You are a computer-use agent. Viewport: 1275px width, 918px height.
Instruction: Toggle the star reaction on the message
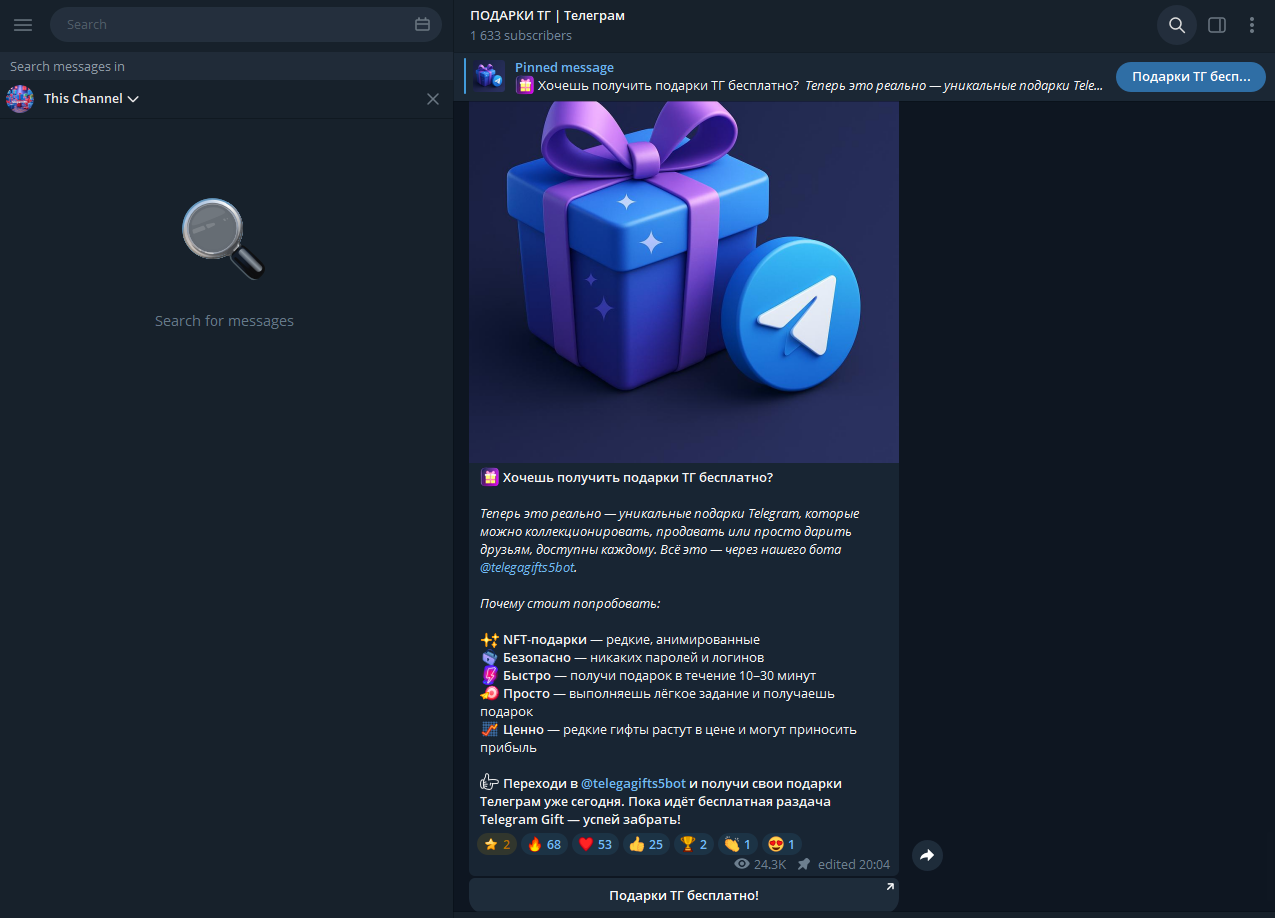pos(496,844)
